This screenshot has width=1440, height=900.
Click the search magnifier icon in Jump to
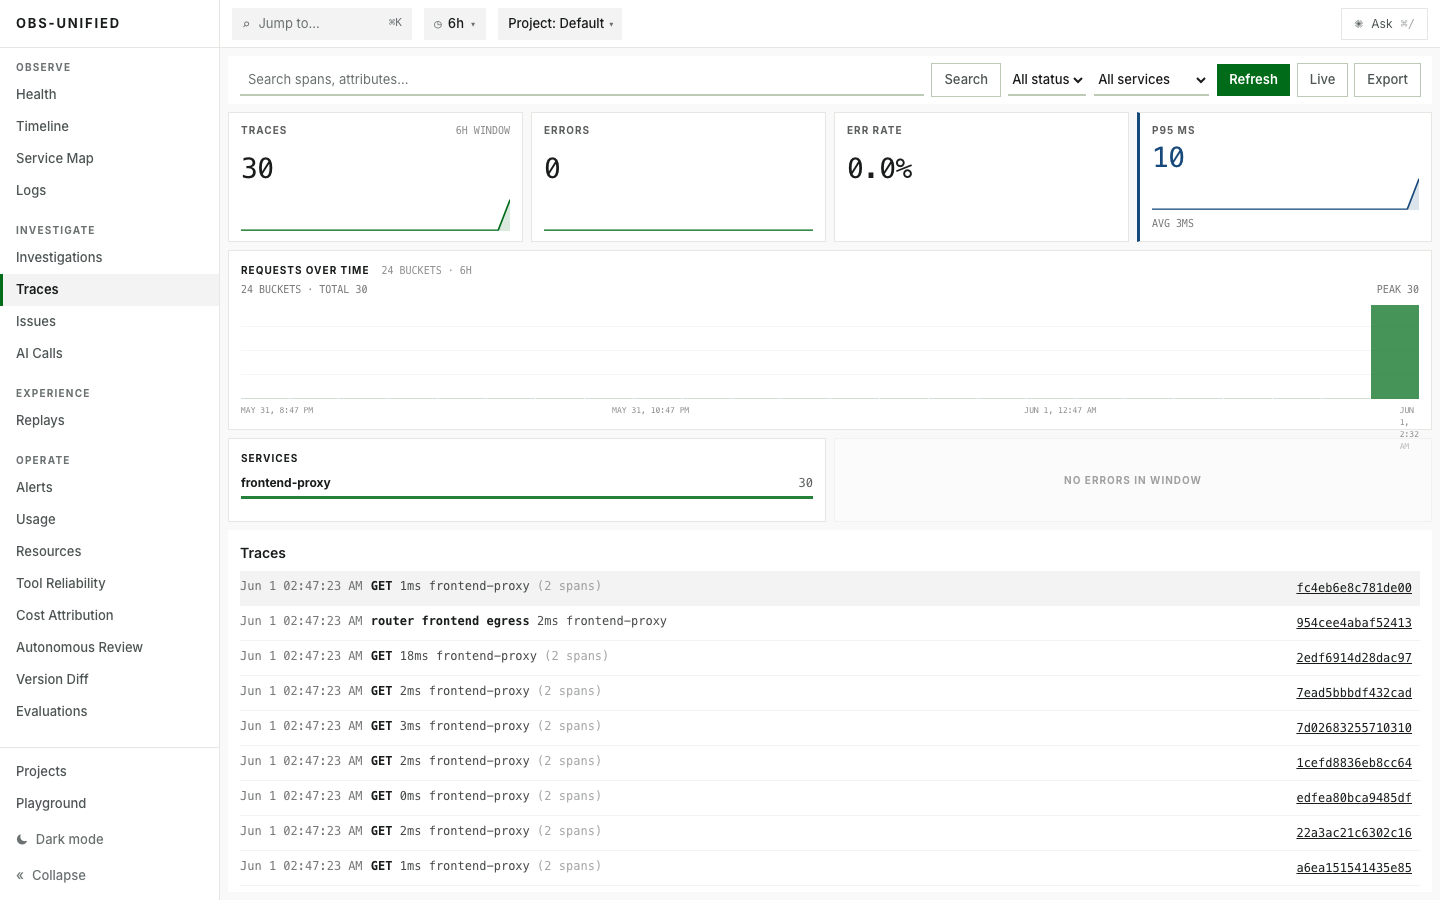click(x=246, y=24)
